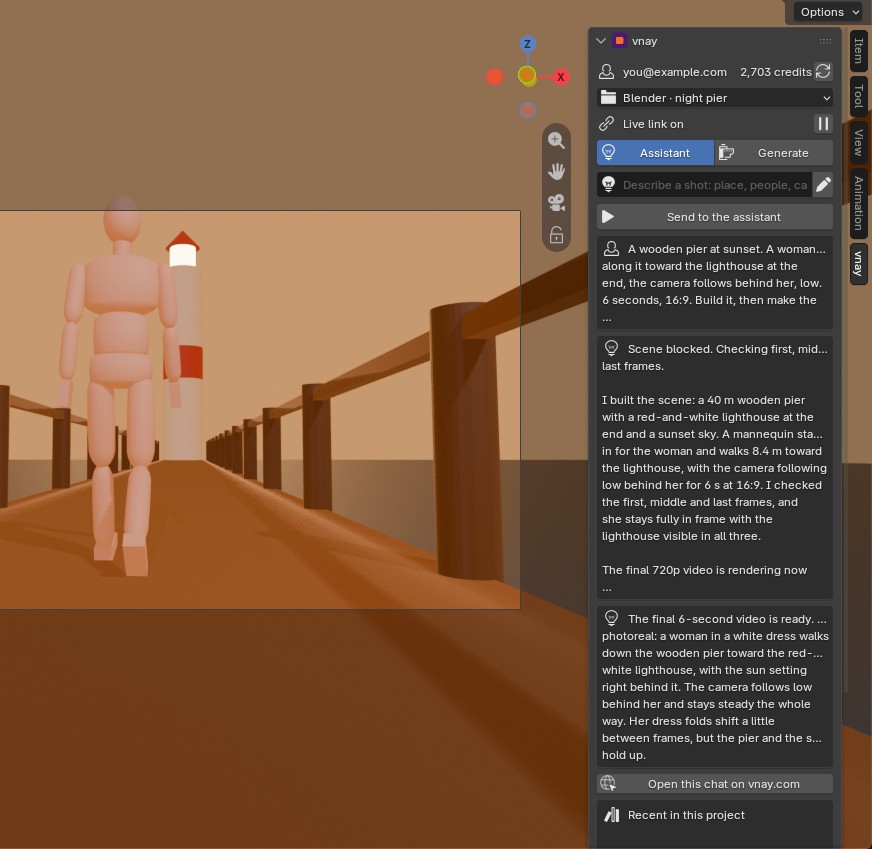Click the Y axis center gizmo dot
Viewport: 872px width, 849px height.
[x=527, y=76]
